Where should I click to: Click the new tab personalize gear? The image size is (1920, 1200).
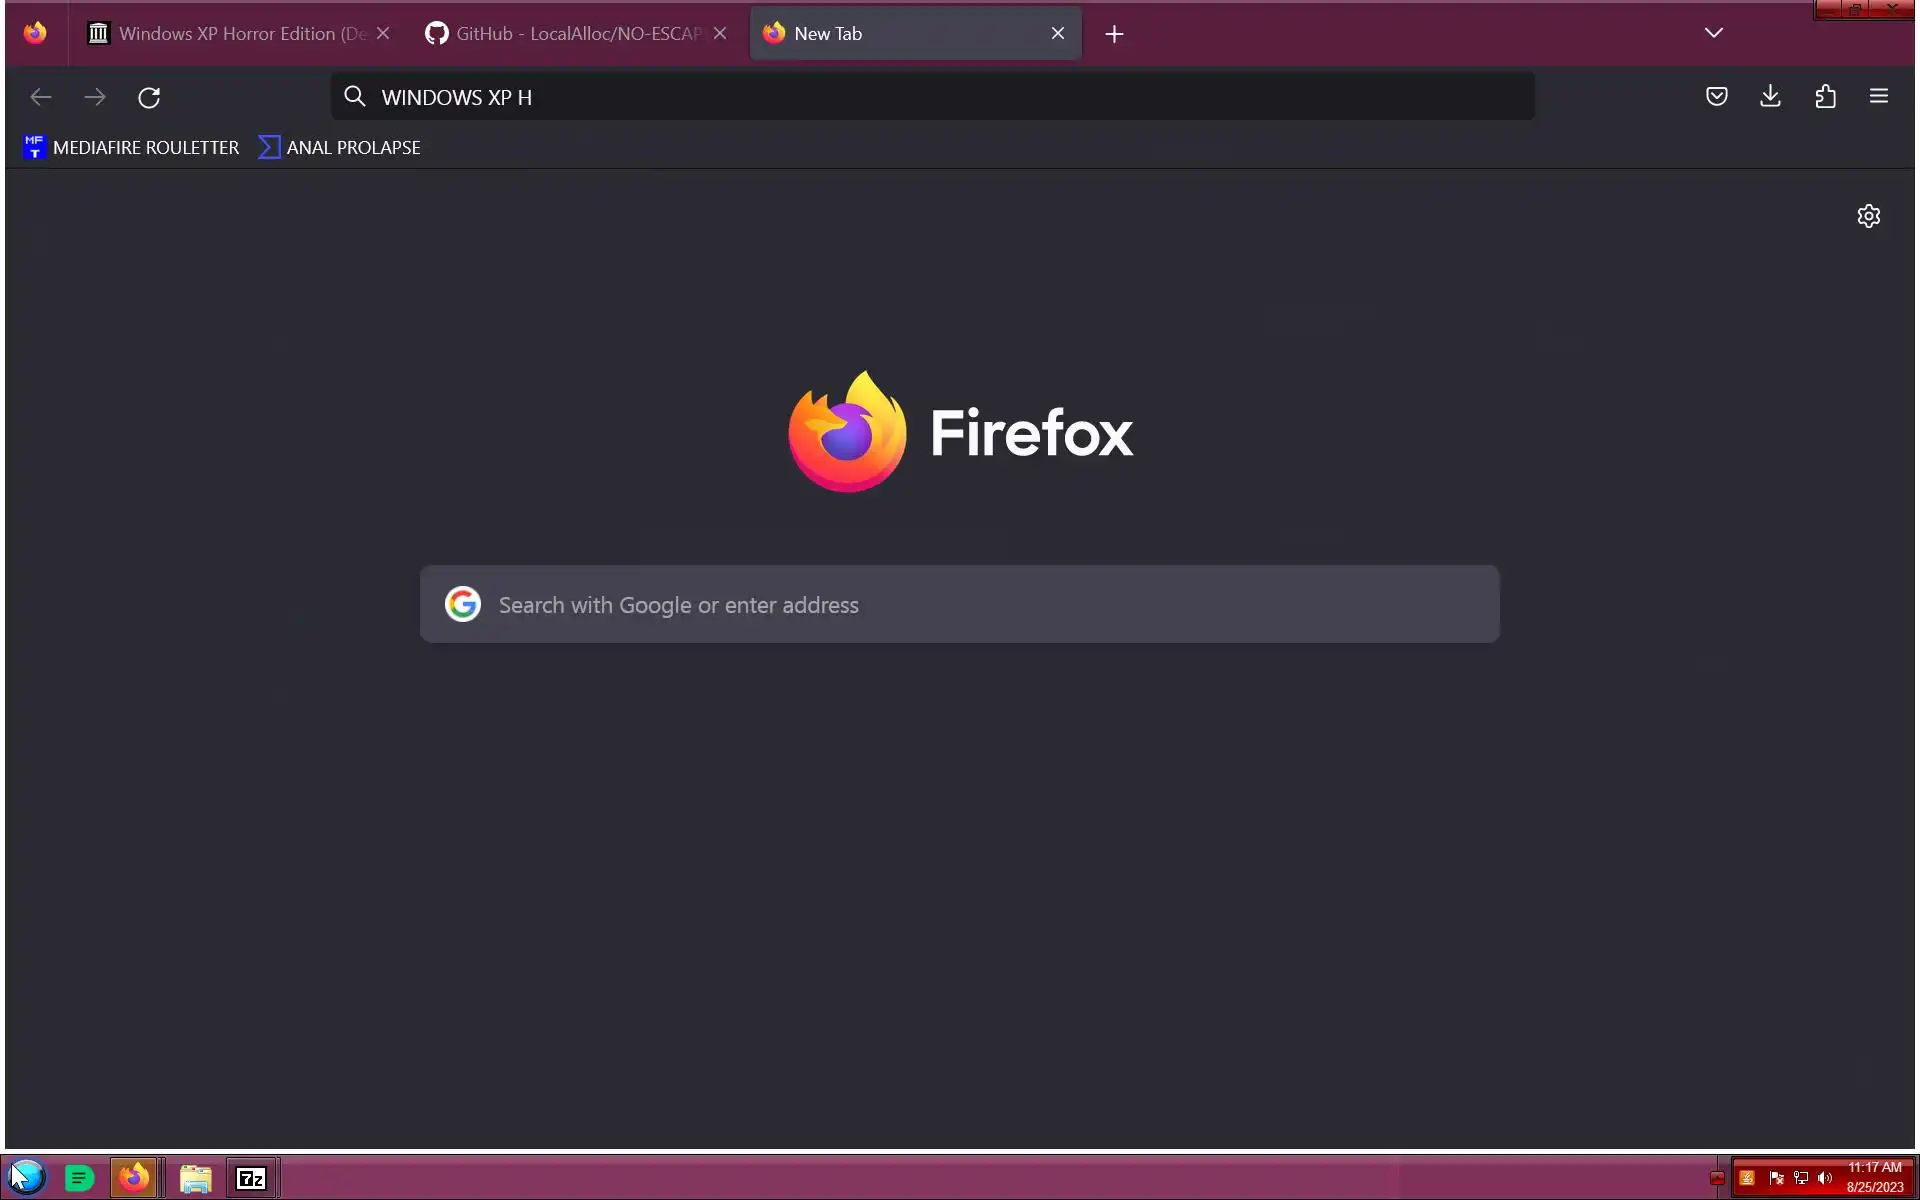(1868, 216)
